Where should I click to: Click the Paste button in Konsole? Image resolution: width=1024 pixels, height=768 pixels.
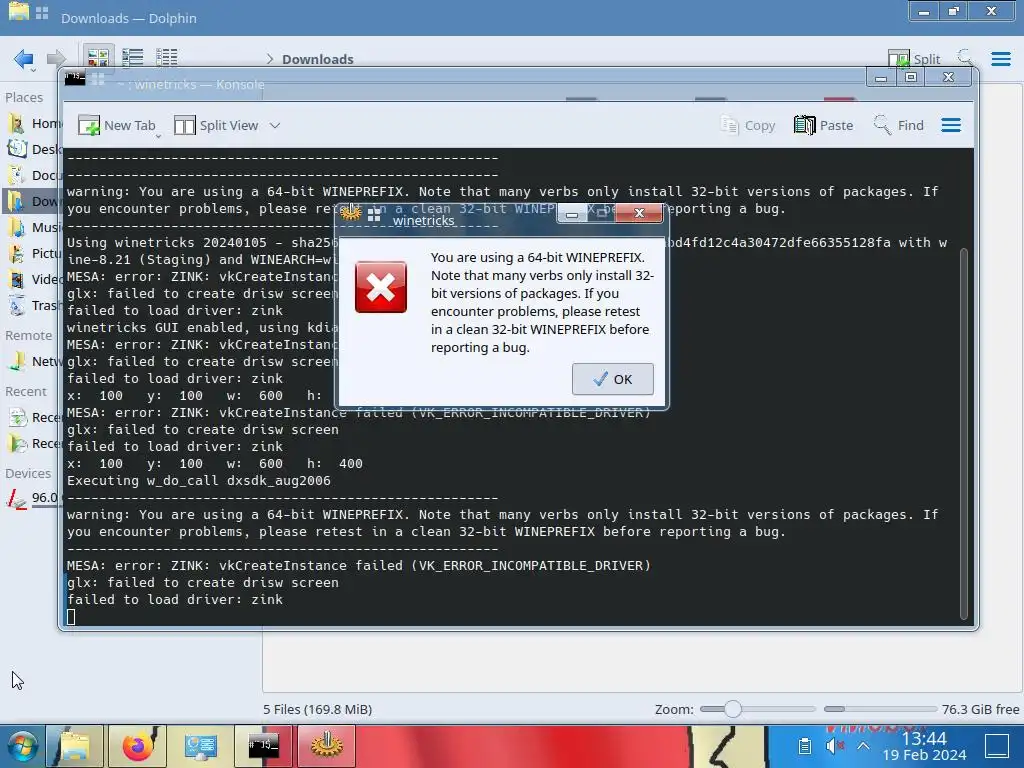click(x=824, y=125)
